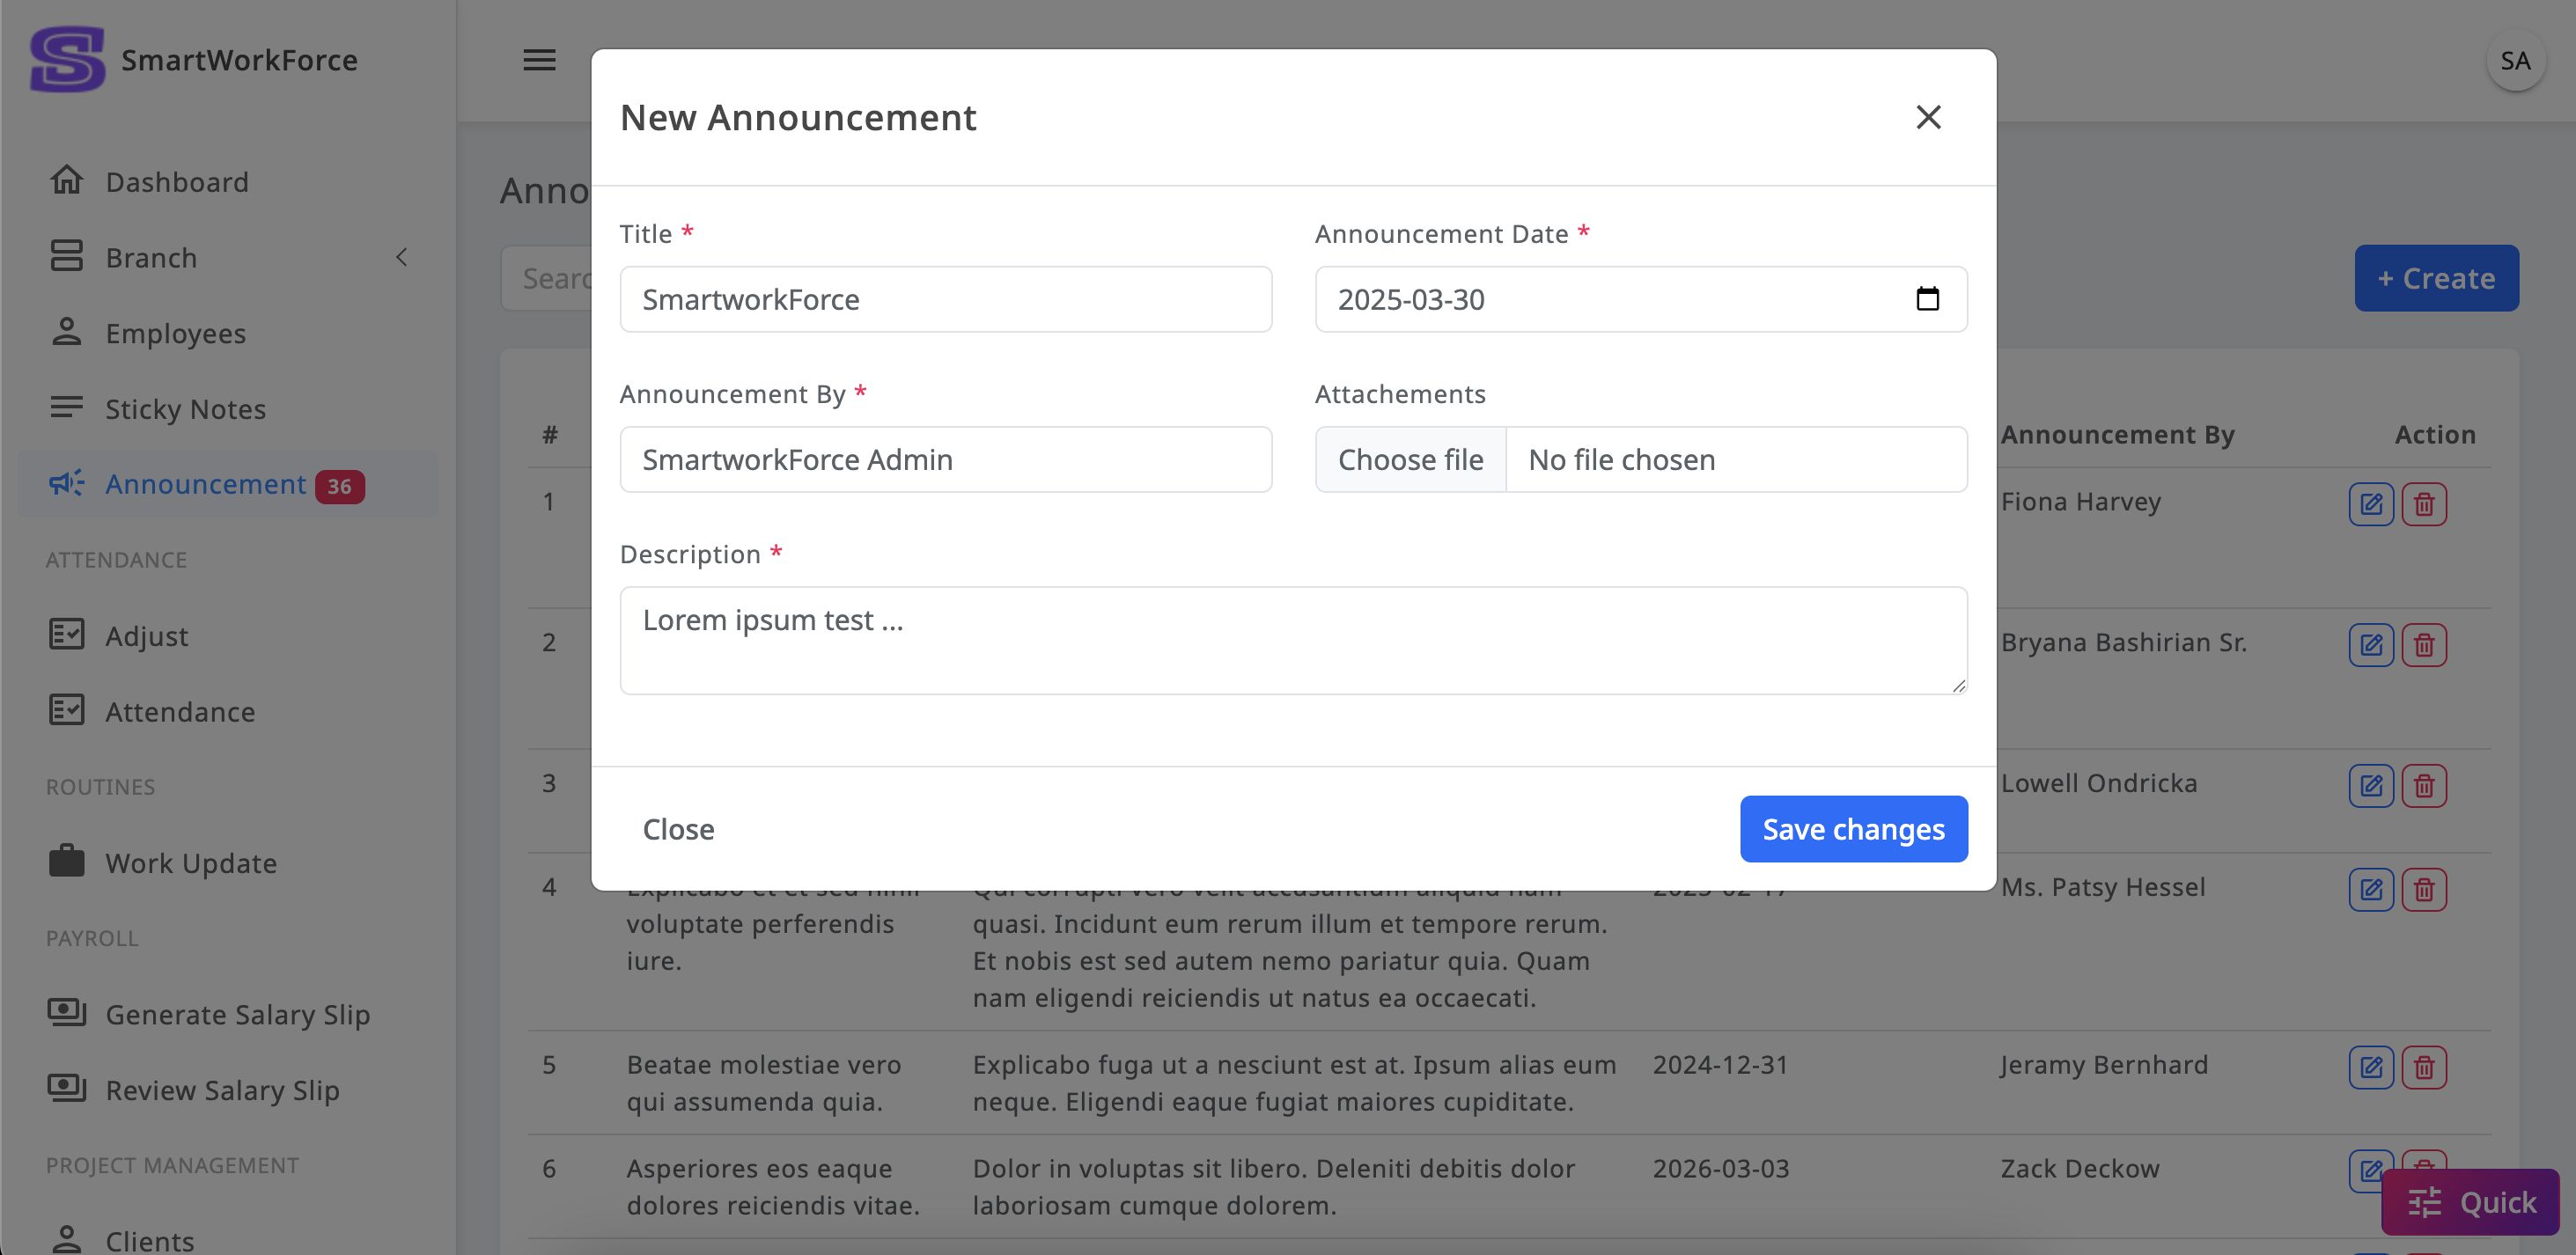2576x1255 pixels.
Task: Click the hamburger menu icon
Action: pos(539,60)
